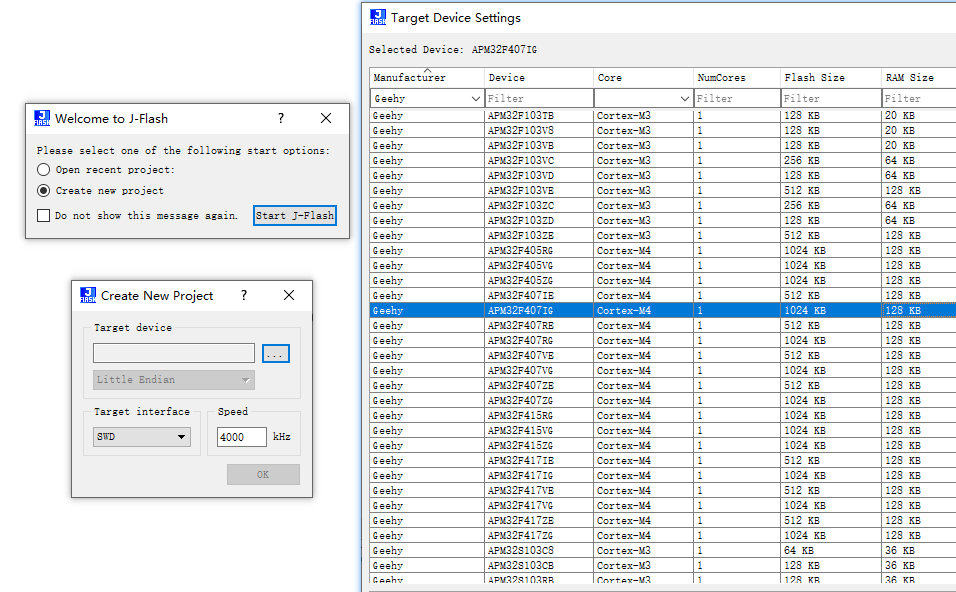Click J-Flash icon in Create New Project title
Viewport: 956px width, 592px height.
[x=88, y=295]
